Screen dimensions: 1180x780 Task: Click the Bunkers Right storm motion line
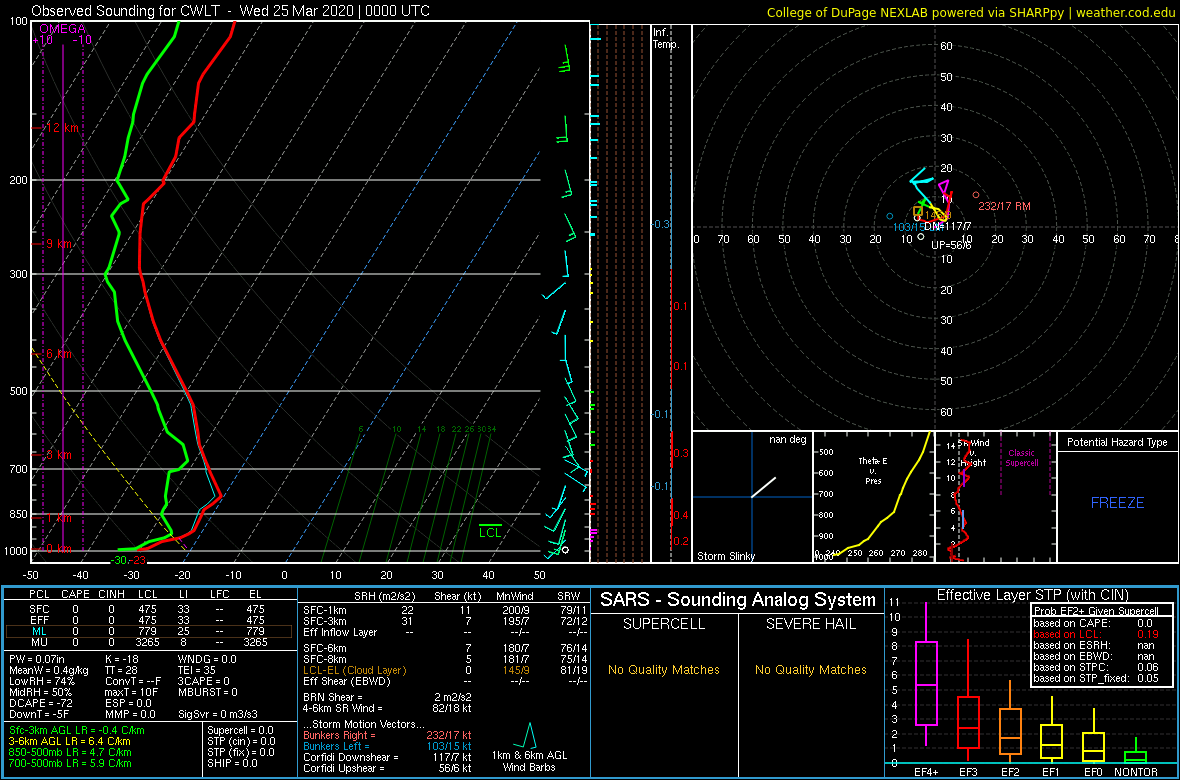coord(387,736)
